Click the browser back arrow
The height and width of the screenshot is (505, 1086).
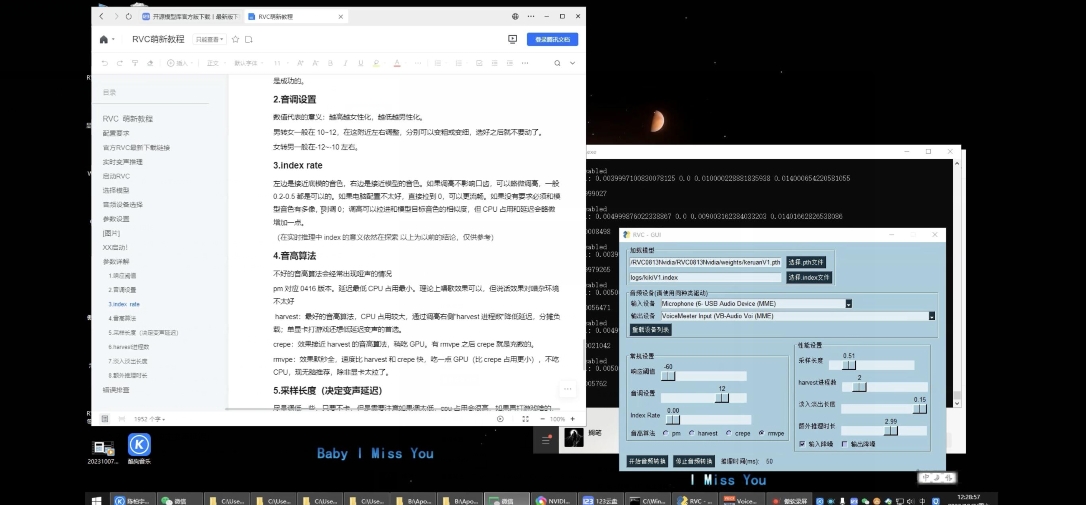click(x=102, y=17)
